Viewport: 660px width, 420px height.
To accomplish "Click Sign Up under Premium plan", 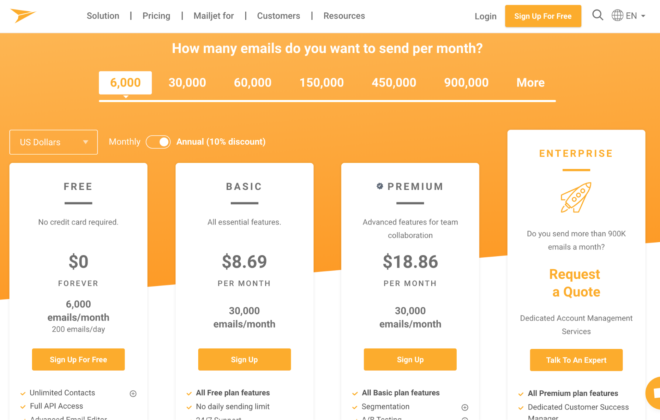I will [410, 359].
